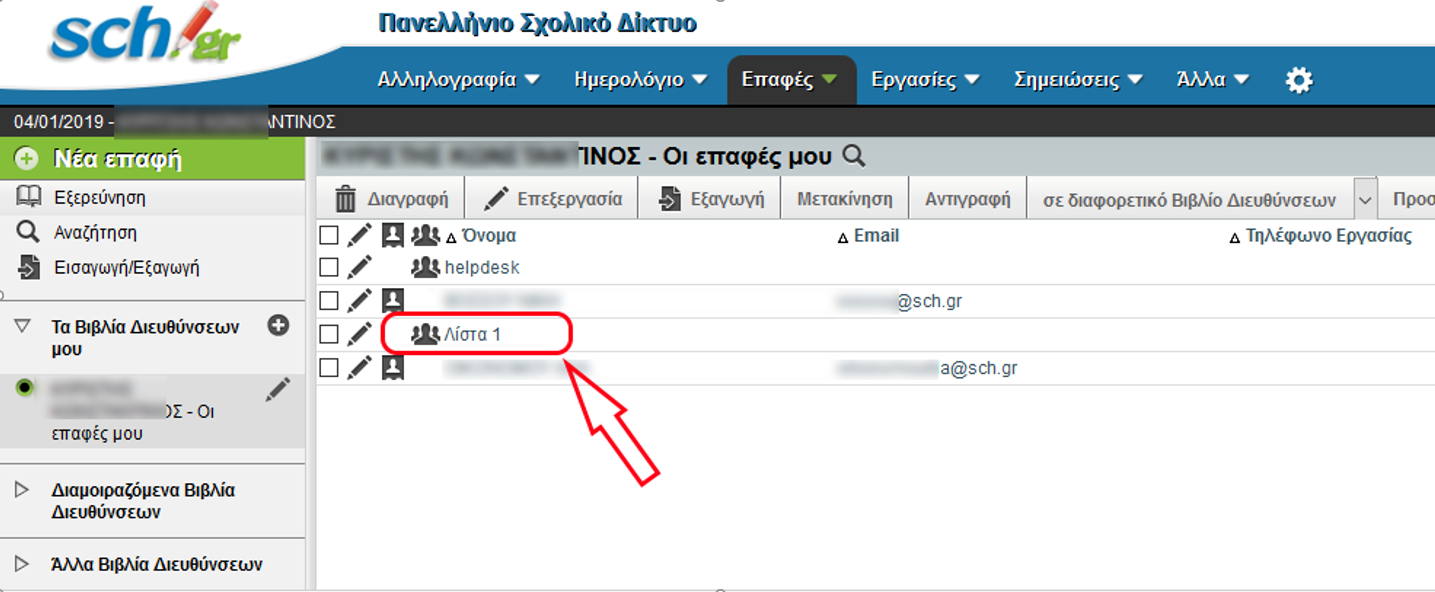
Task: Open settings via the gear icon
Action: click(1297, 79)
